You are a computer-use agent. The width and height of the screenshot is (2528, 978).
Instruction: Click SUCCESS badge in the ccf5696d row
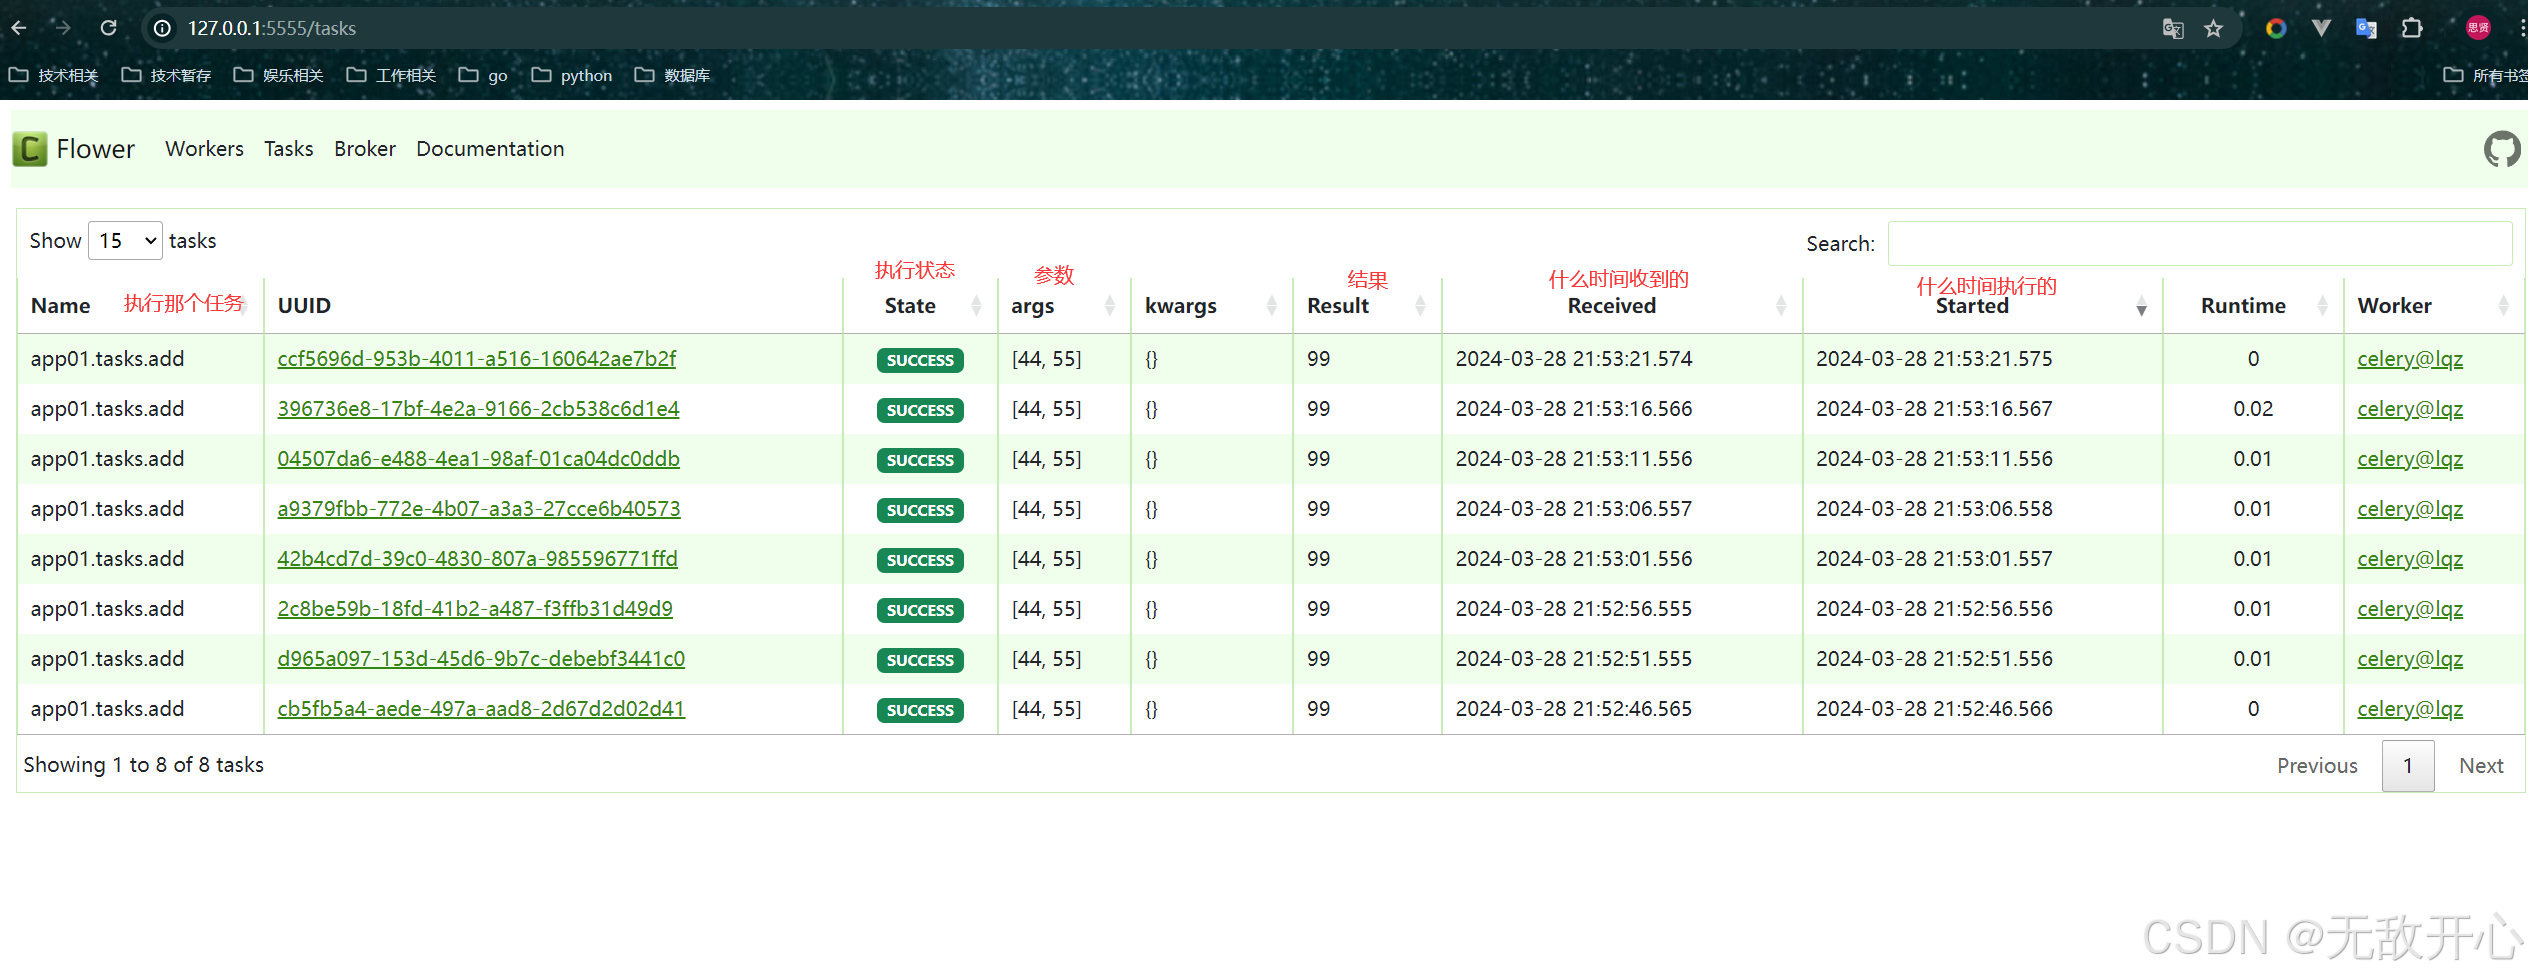tap(920, 360)
